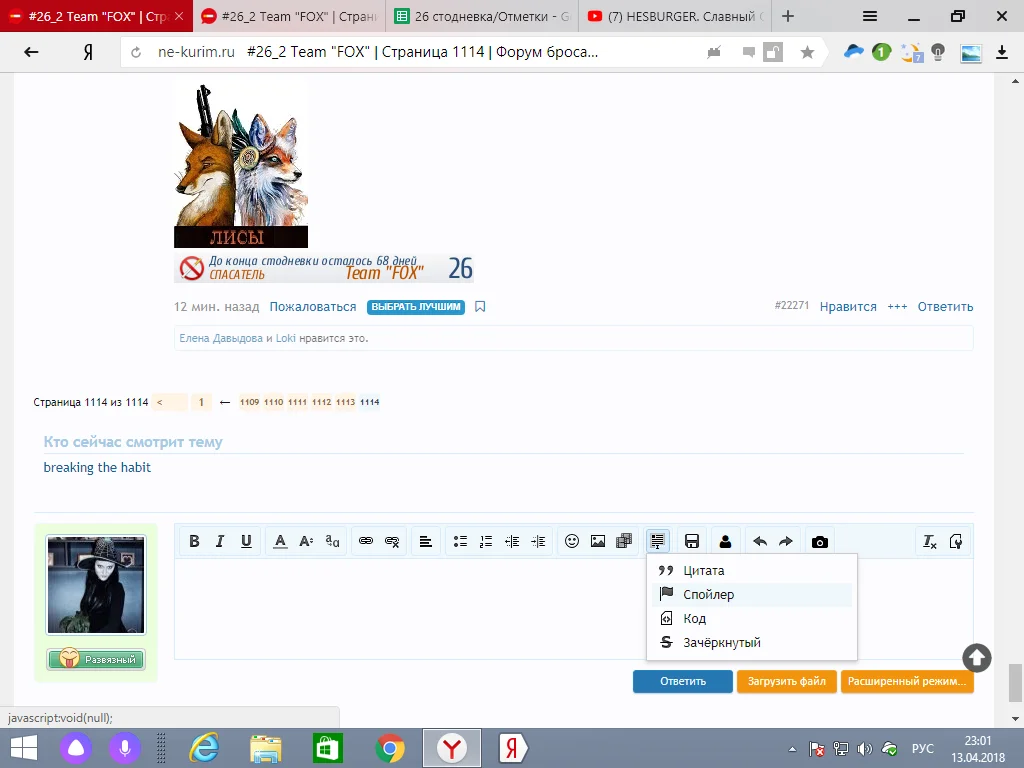Go to page 1113
Screen dimensions: 1024x768
pyautogui.click(x=345, y=402)
